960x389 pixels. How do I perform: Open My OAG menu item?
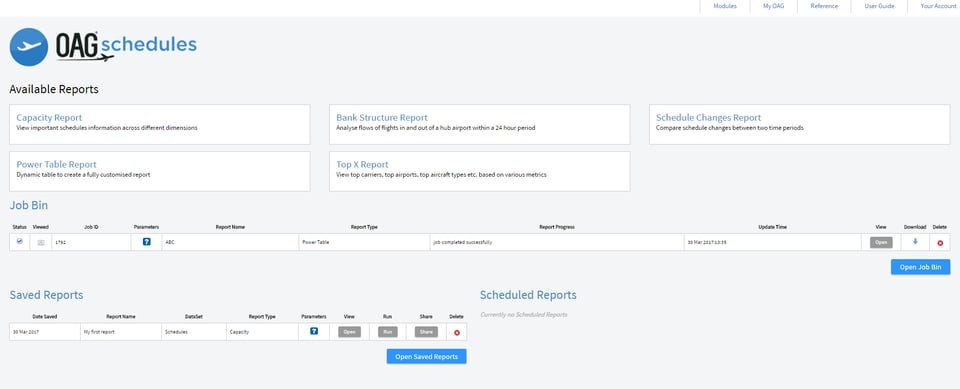774,6
